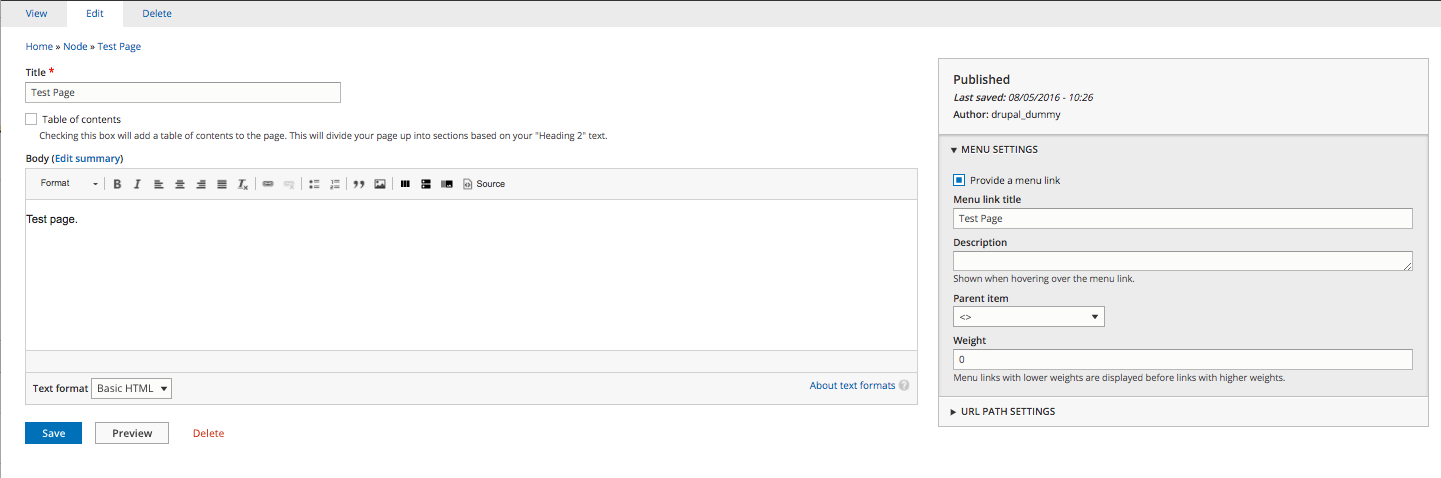Expand the URL Path Settings section
Screen dimensions: 1441x478
(1007, 411)
